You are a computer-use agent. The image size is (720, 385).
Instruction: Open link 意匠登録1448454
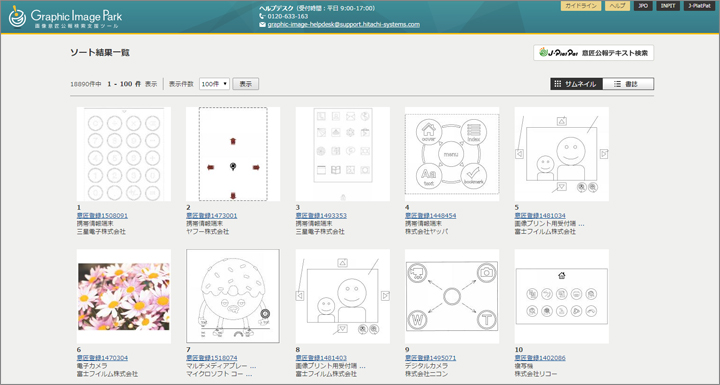click(431, 215)
